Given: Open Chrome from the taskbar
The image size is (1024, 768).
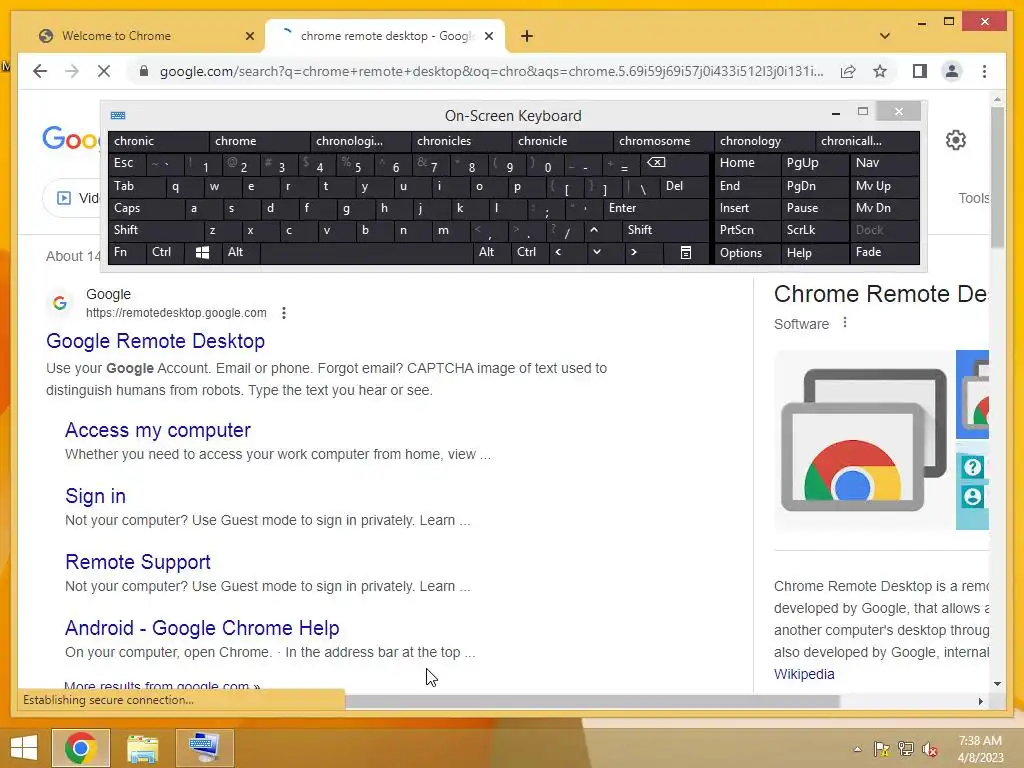Looking at the screenshot, I should (80, 748).
